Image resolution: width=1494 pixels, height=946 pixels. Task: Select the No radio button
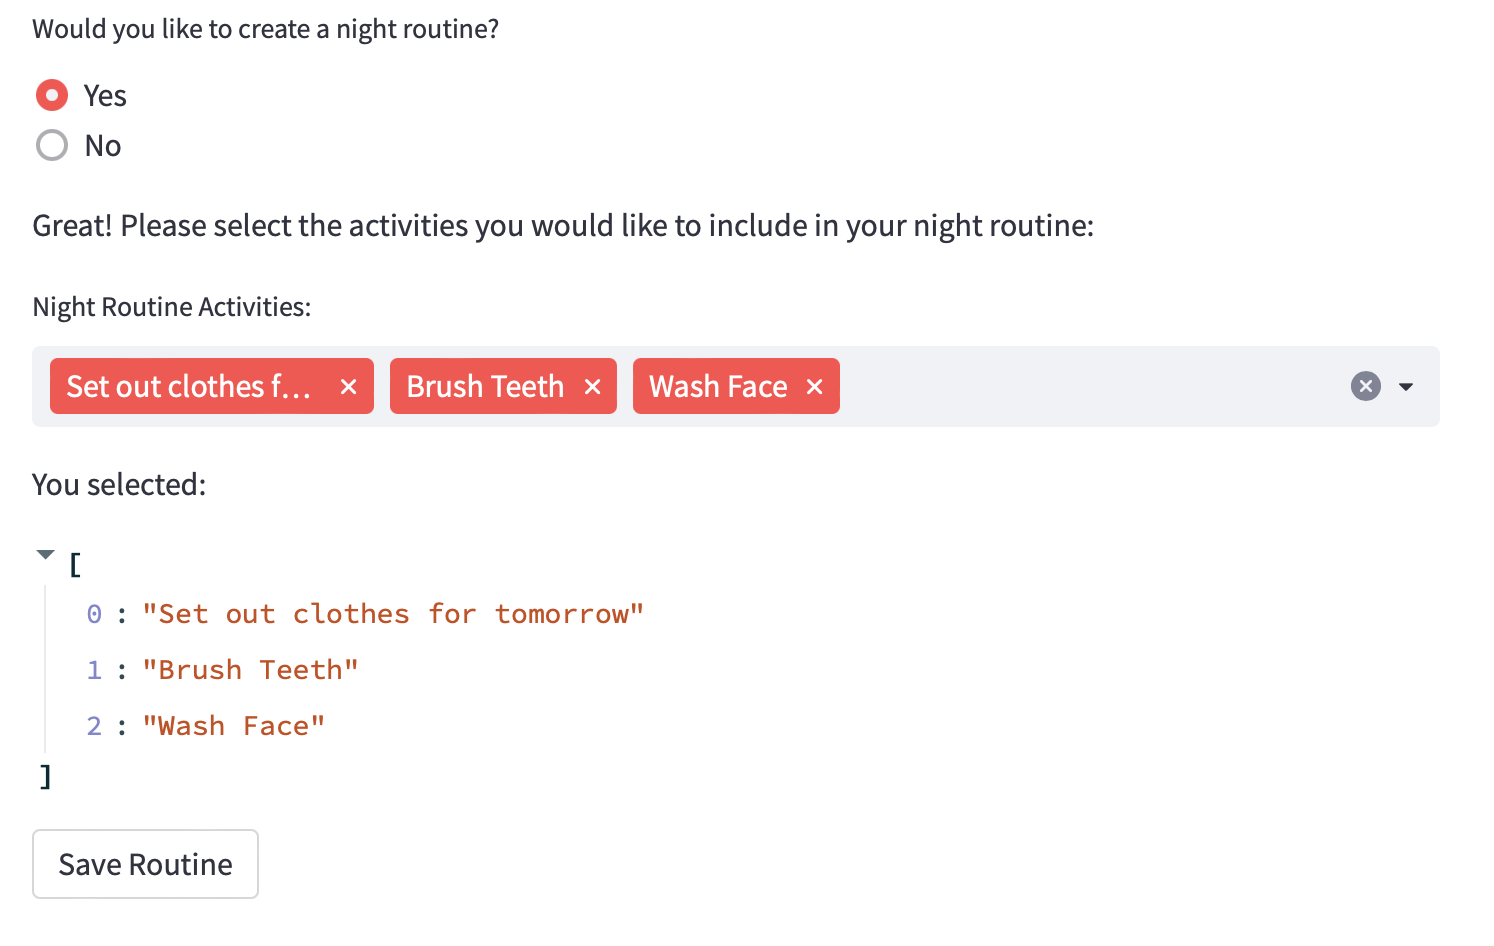[x=52, y=145]
